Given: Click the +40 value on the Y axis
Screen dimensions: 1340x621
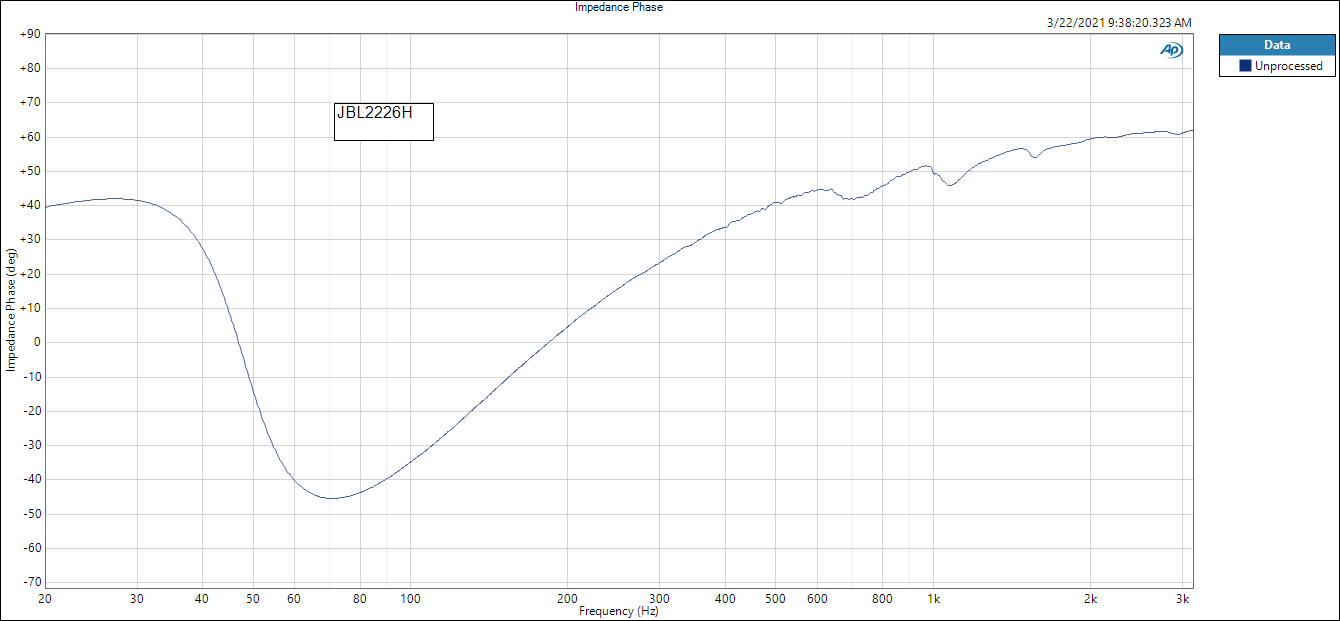Looking at the screenshot, I should pos(29,205).
